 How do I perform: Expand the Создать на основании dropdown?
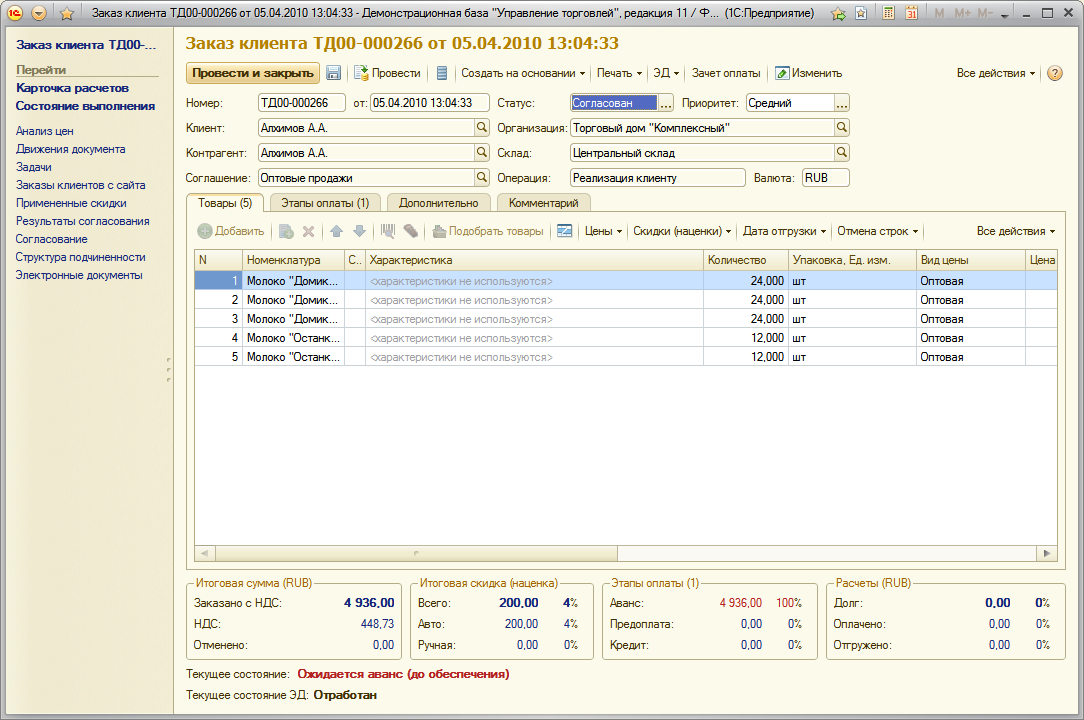(522, 73)
